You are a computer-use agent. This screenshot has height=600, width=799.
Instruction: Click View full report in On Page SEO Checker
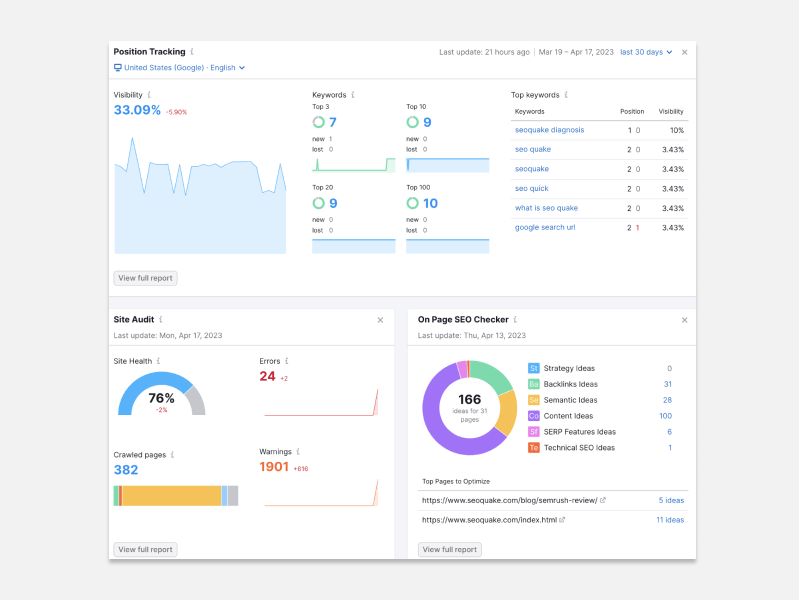(x=449, y=550)
